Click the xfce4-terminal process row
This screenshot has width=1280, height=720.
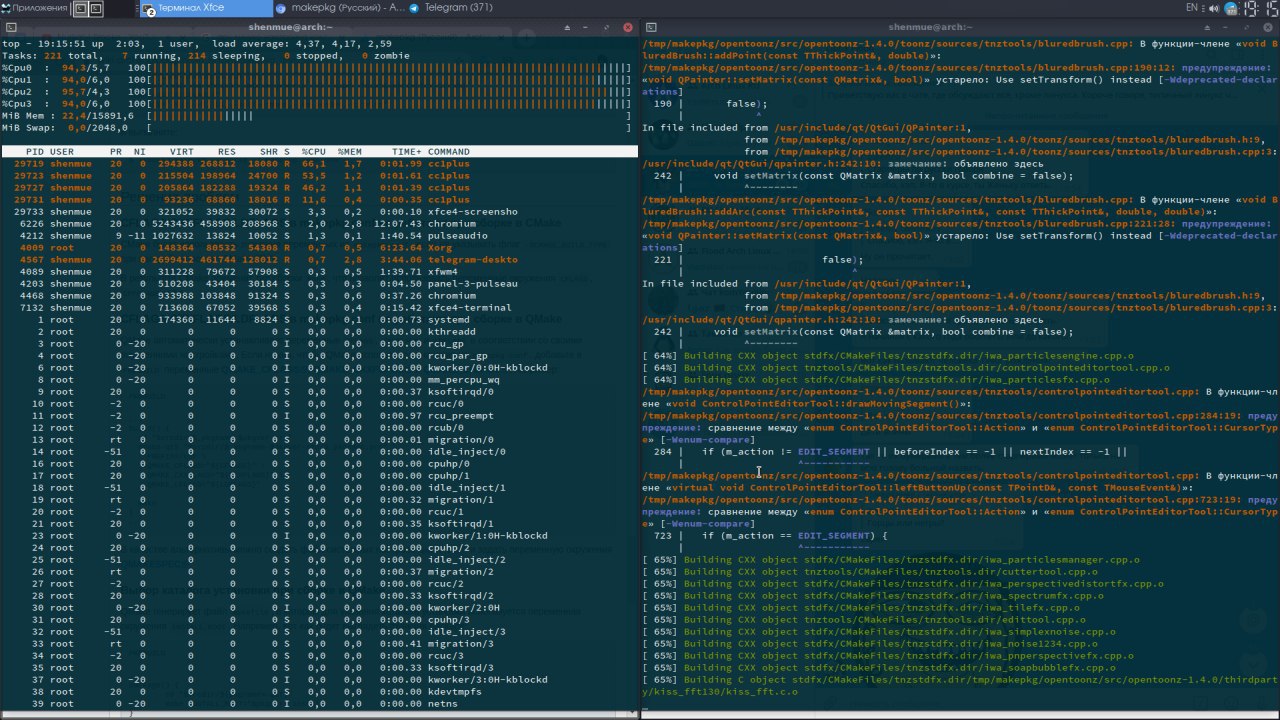319,308
